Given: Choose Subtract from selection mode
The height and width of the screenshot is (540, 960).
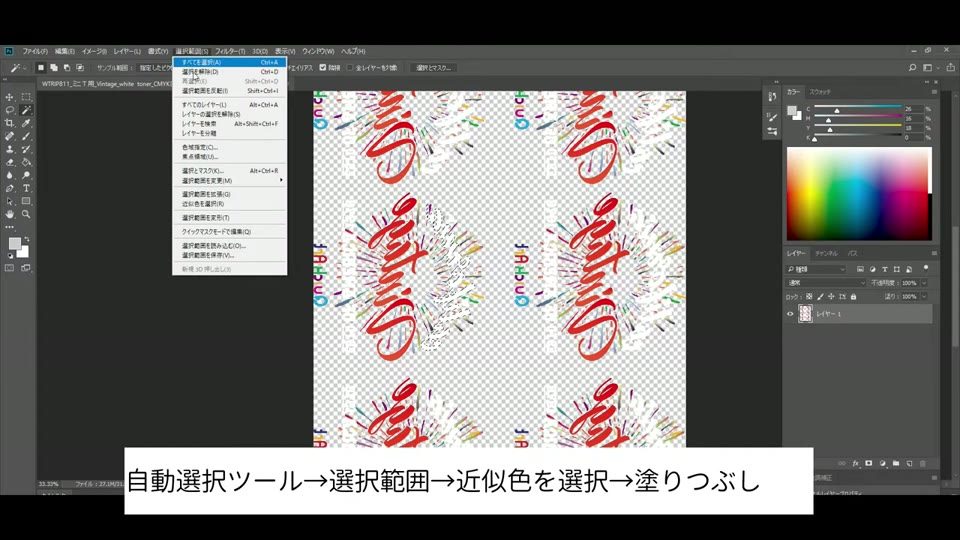Looking at the screenshot, I should tap(67, 67).
